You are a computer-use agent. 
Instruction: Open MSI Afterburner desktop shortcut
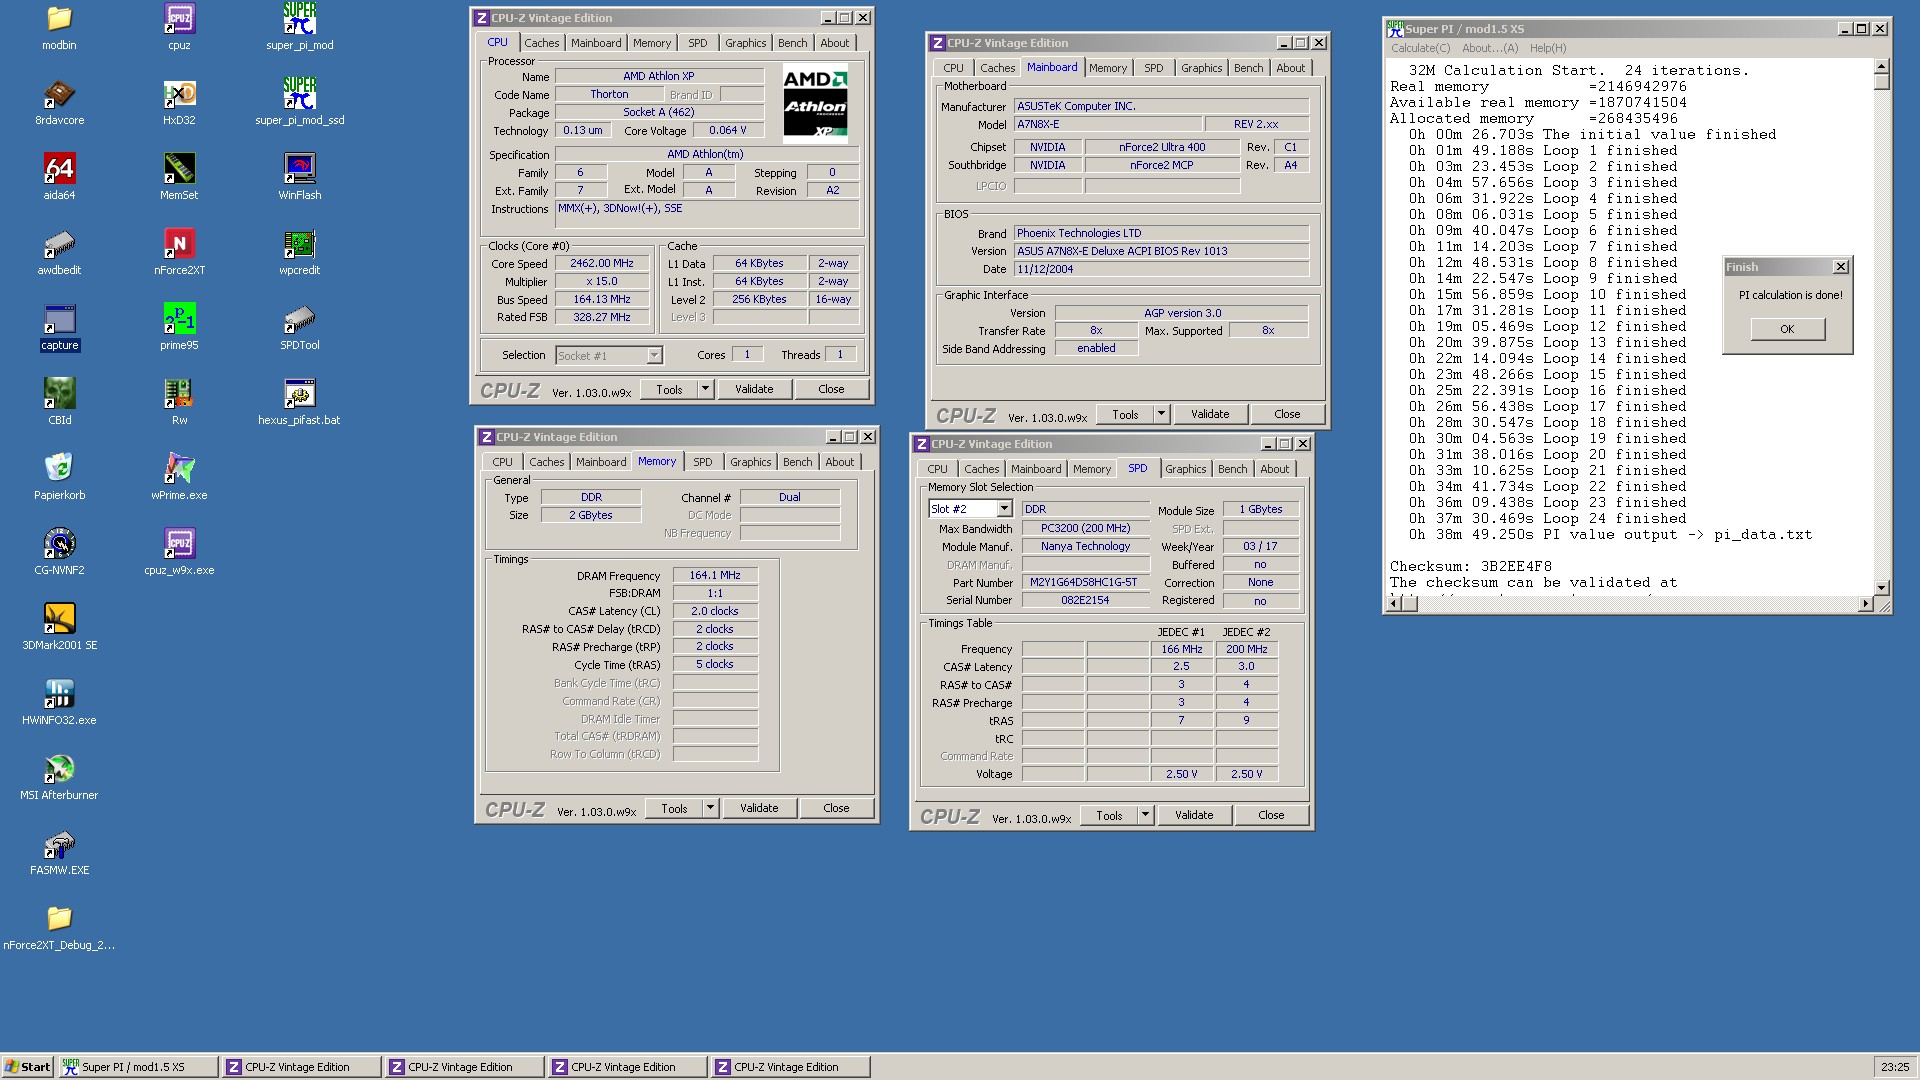coord(59,777)
